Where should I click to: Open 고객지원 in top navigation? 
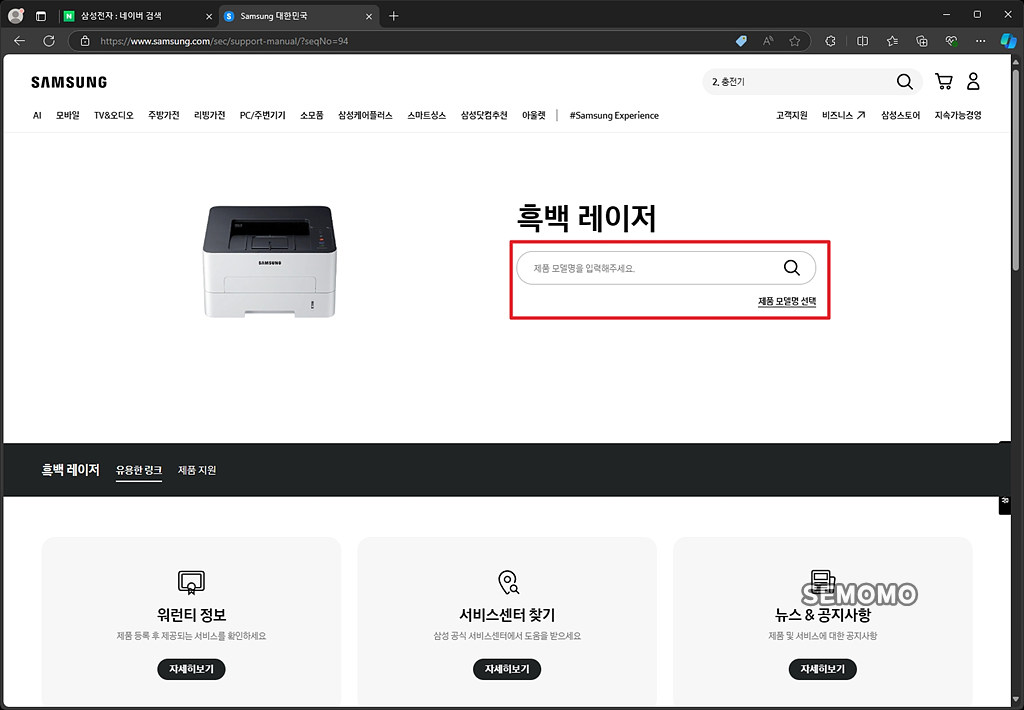tap(792, 116)
